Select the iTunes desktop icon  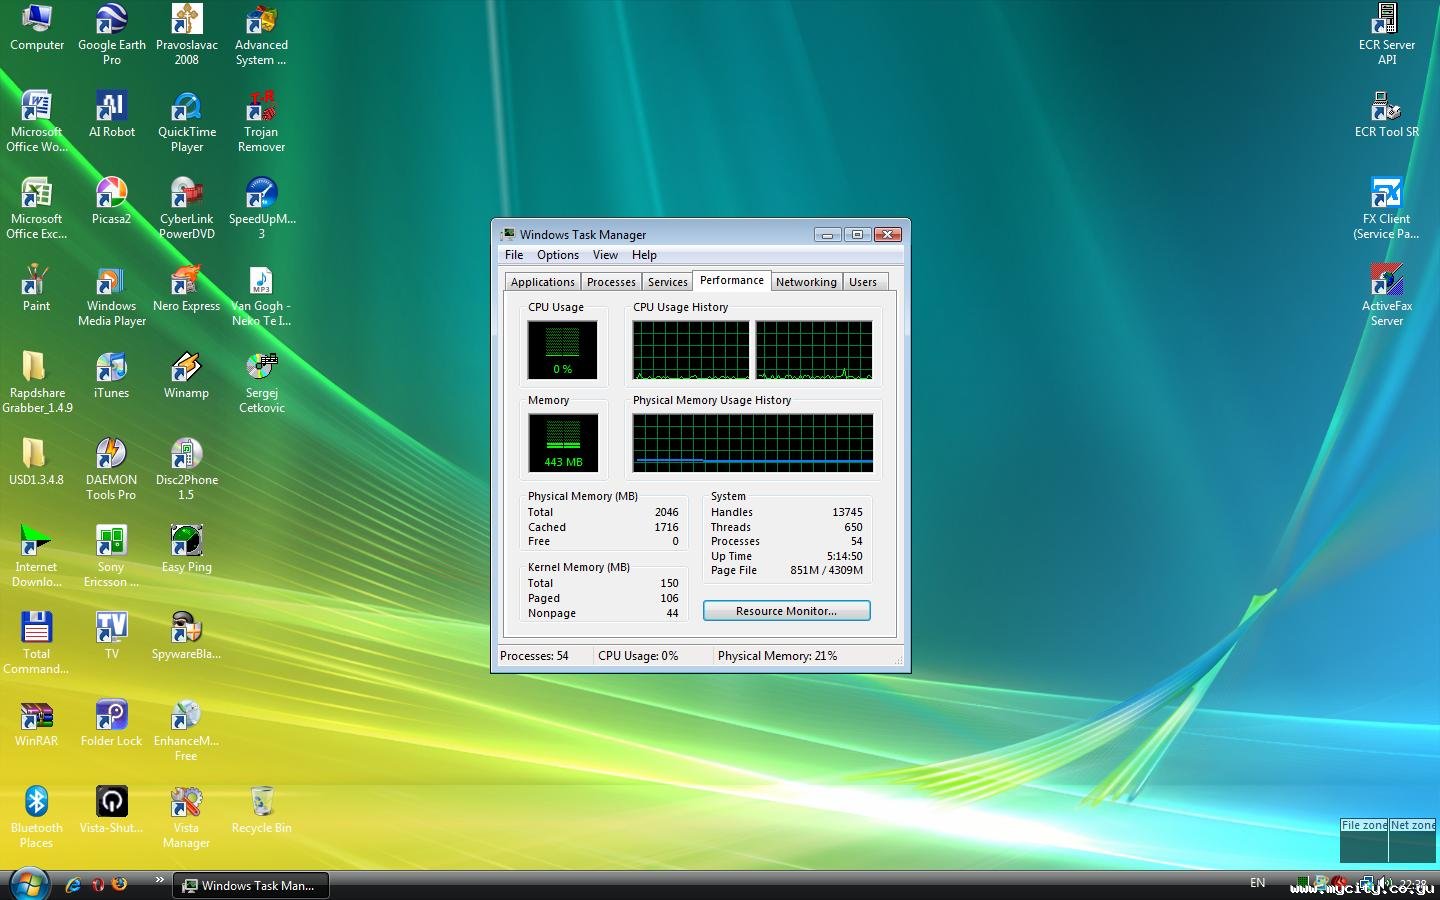click(x=111, y=369)
